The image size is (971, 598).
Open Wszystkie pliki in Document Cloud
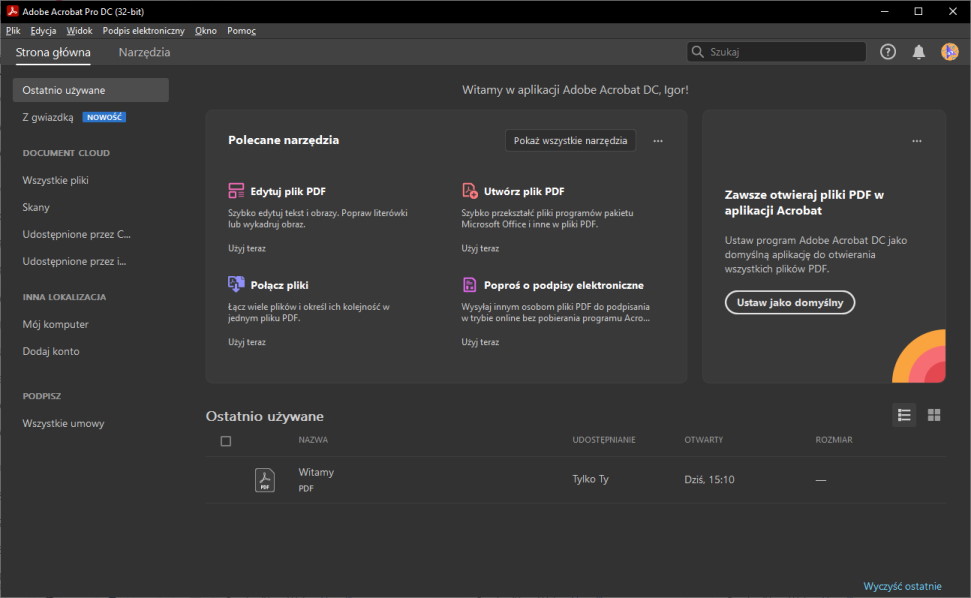click(x=55, y=180)
